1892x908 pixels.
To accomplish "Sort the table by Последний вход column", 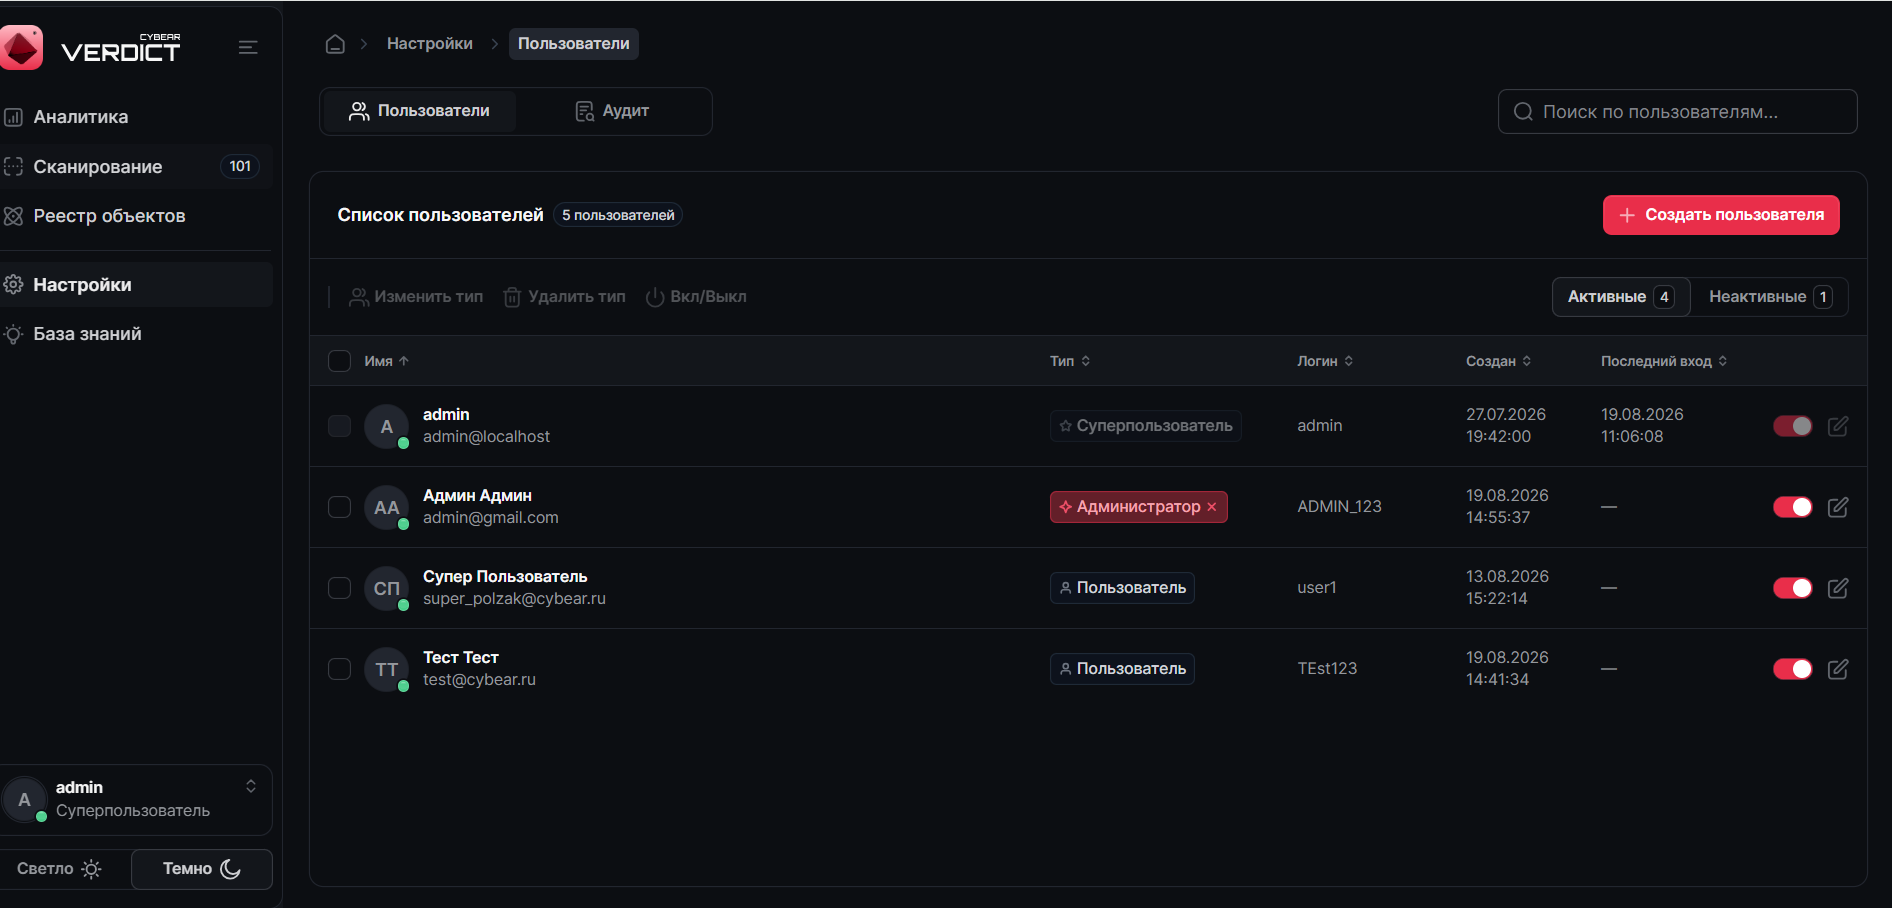I will tap(1664, 361).
